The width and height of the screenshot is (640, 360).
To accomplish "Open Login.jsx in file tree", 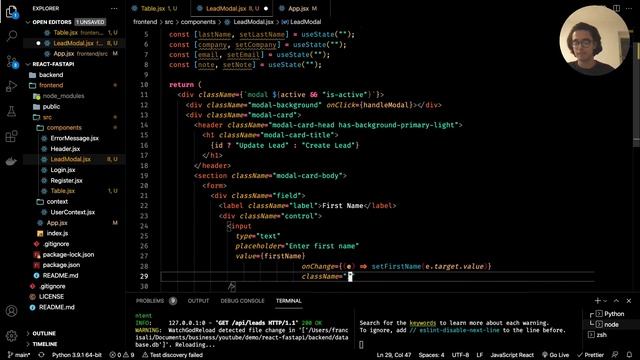I will click(x=62, y=170).
